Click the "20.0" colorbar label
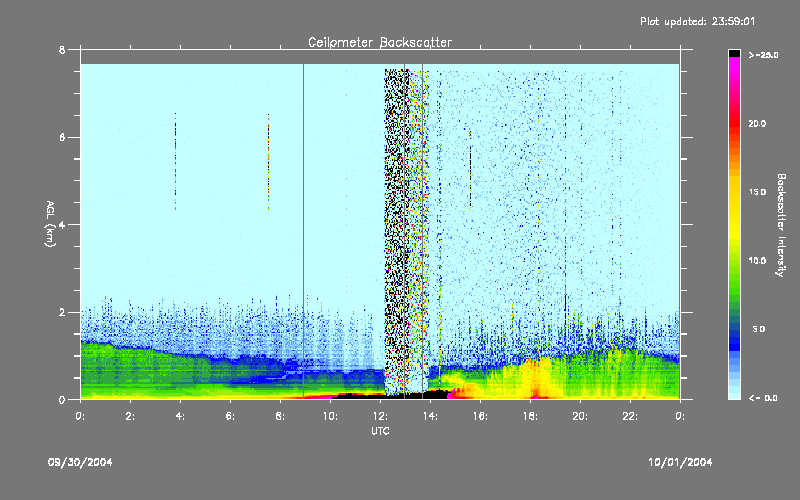This screenshot has width=800, height=500. 757,123
